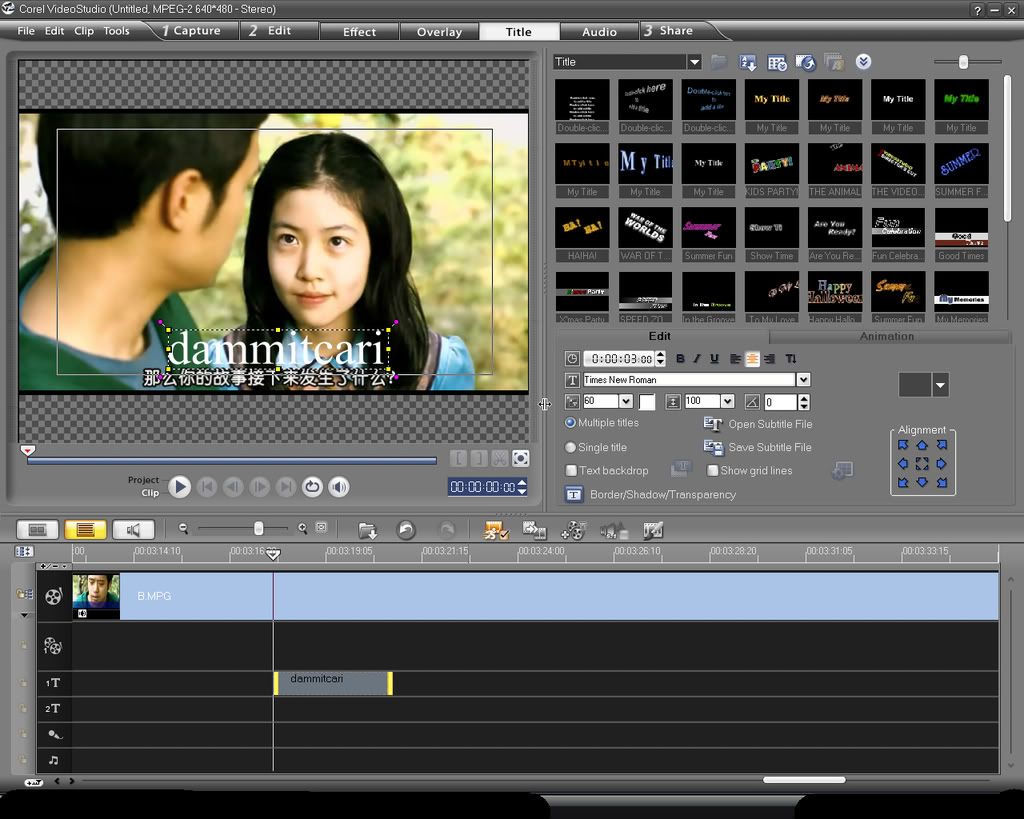Viewport: 1024px width, 819px height.
Task: Select the Single title radio button
Action: click(571, 448)
